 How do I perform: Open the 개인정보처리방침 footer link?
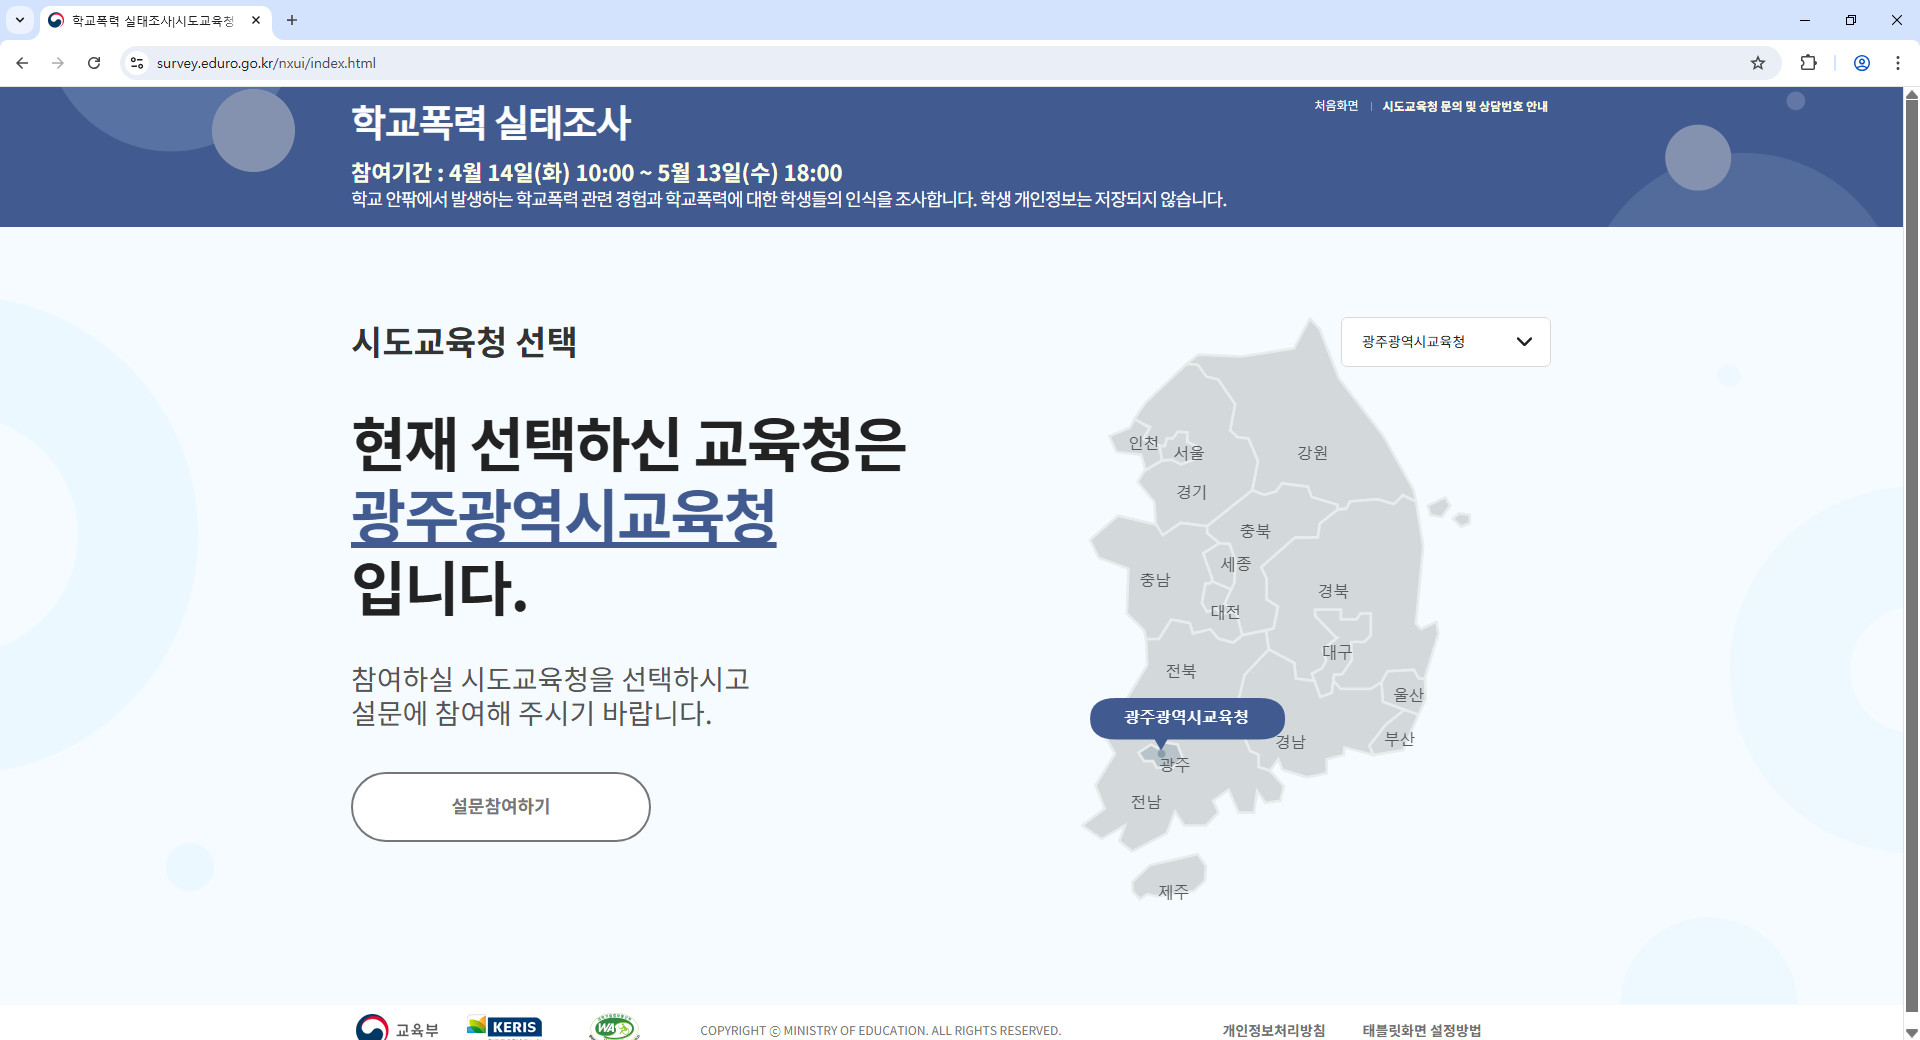click(x=1274, y=1030)
